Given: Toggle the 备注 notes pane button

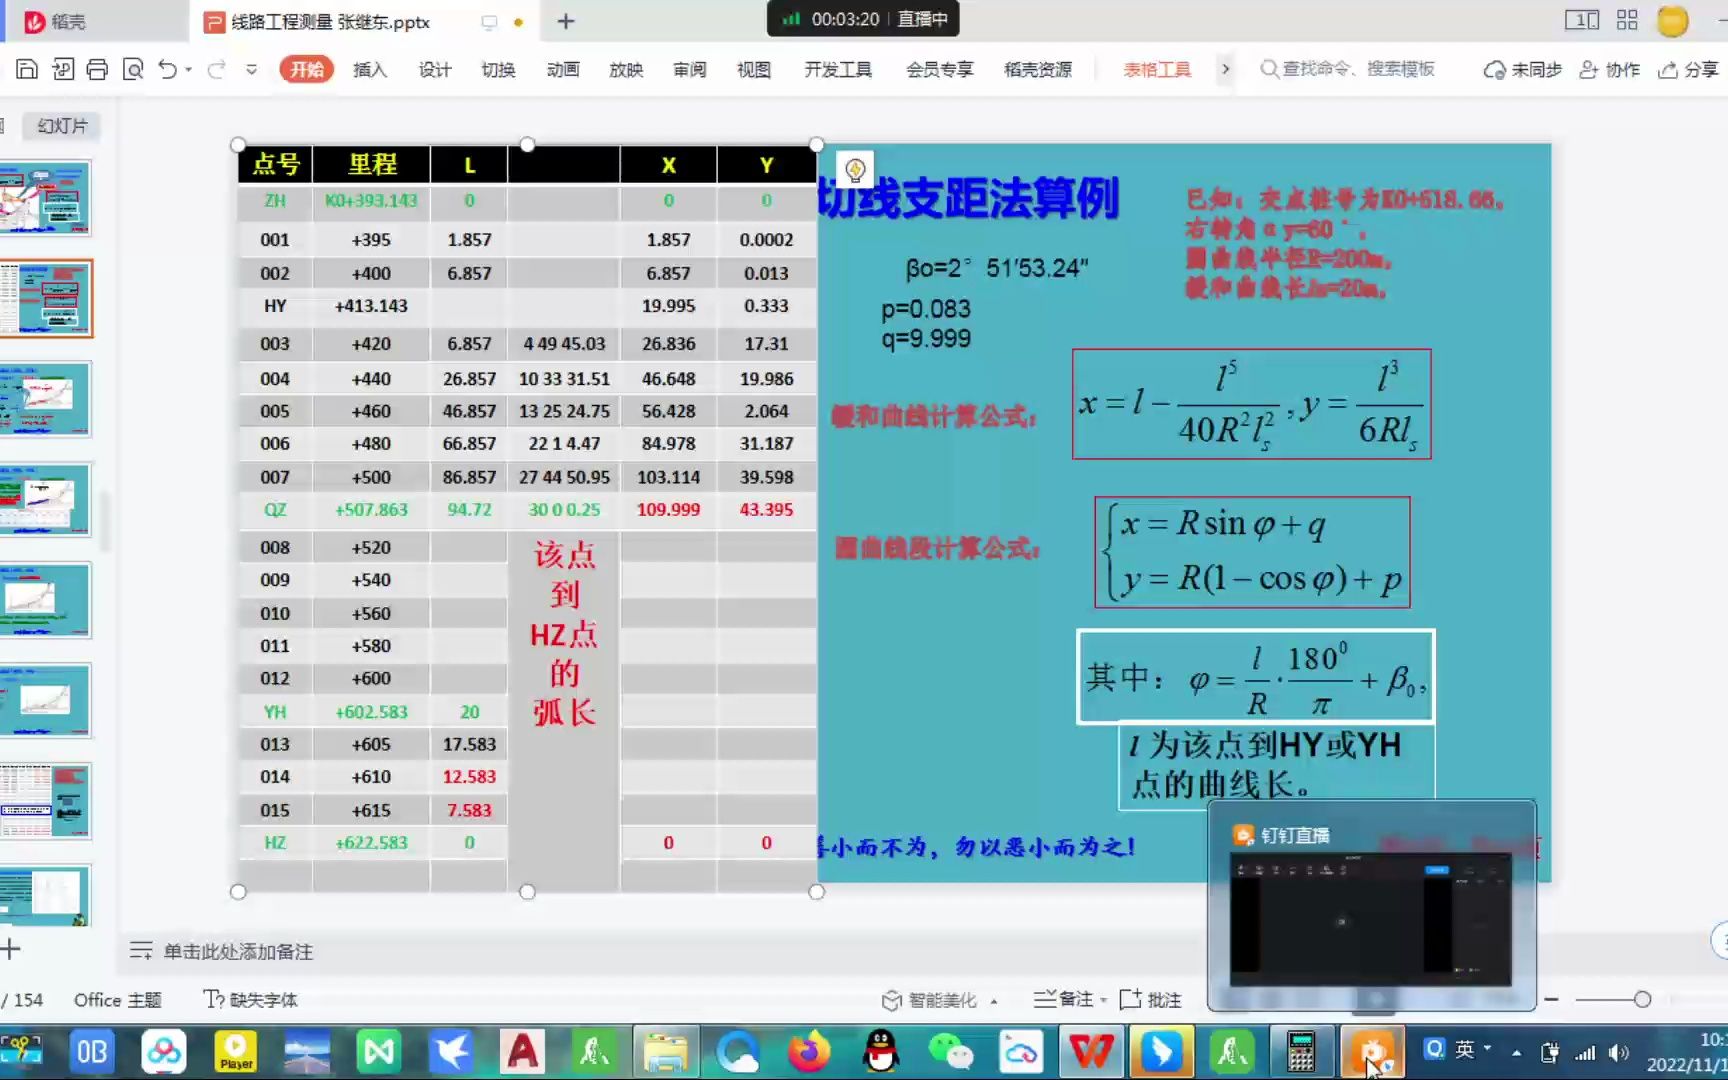Looking at the screenshot, I should coord(1064,999).
